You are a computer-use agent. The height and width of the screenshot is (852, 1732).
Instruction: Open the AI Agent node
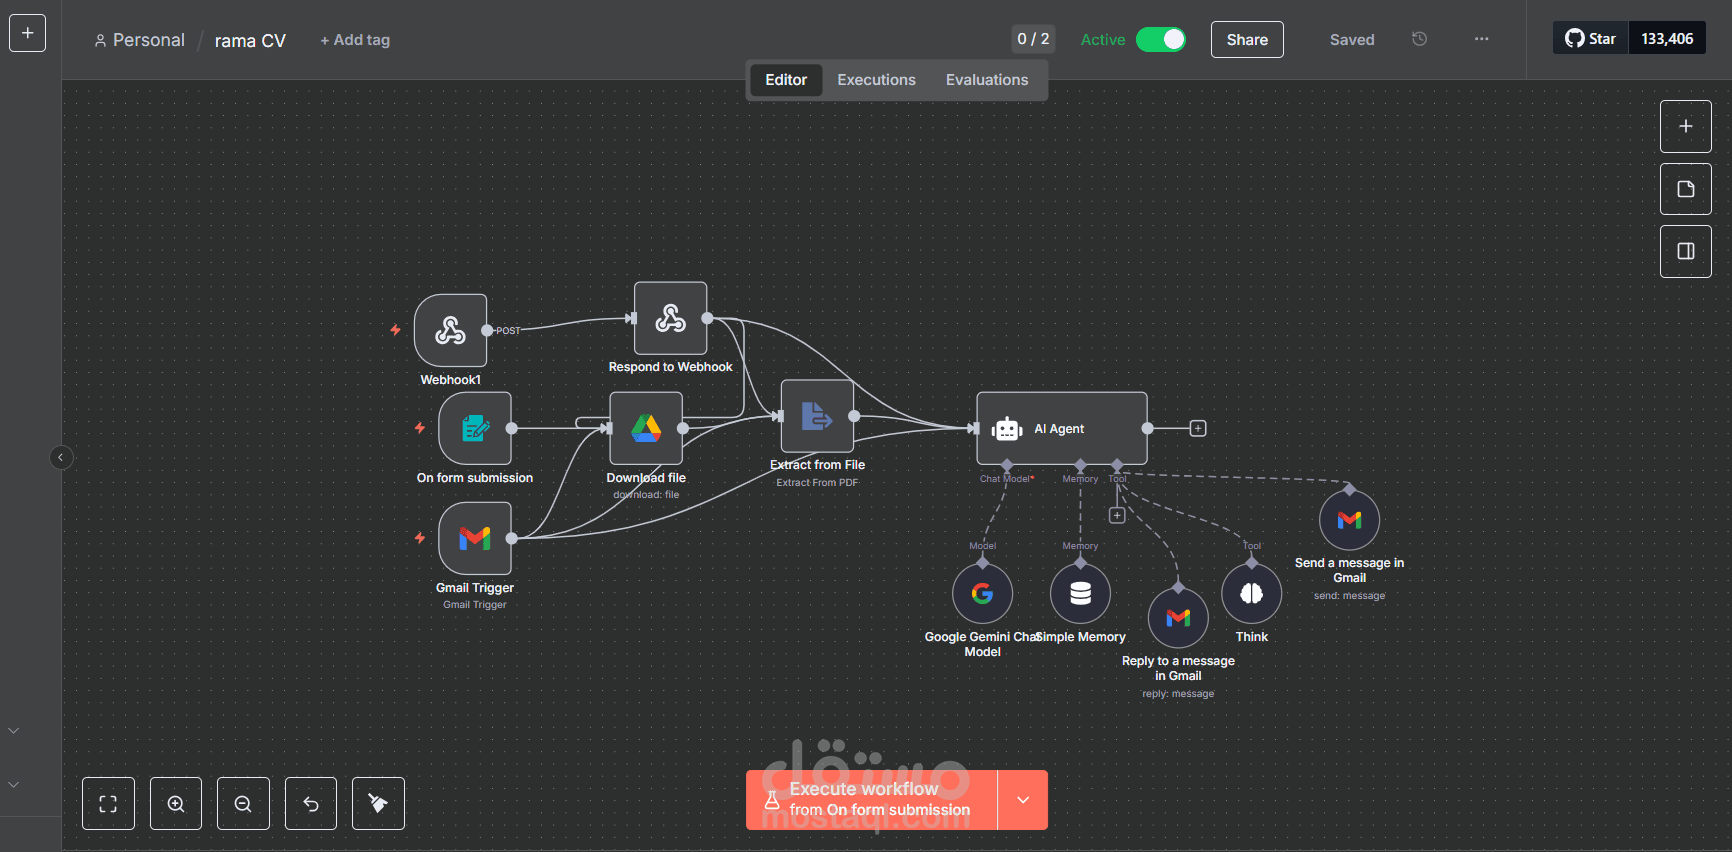[1062, 428]
